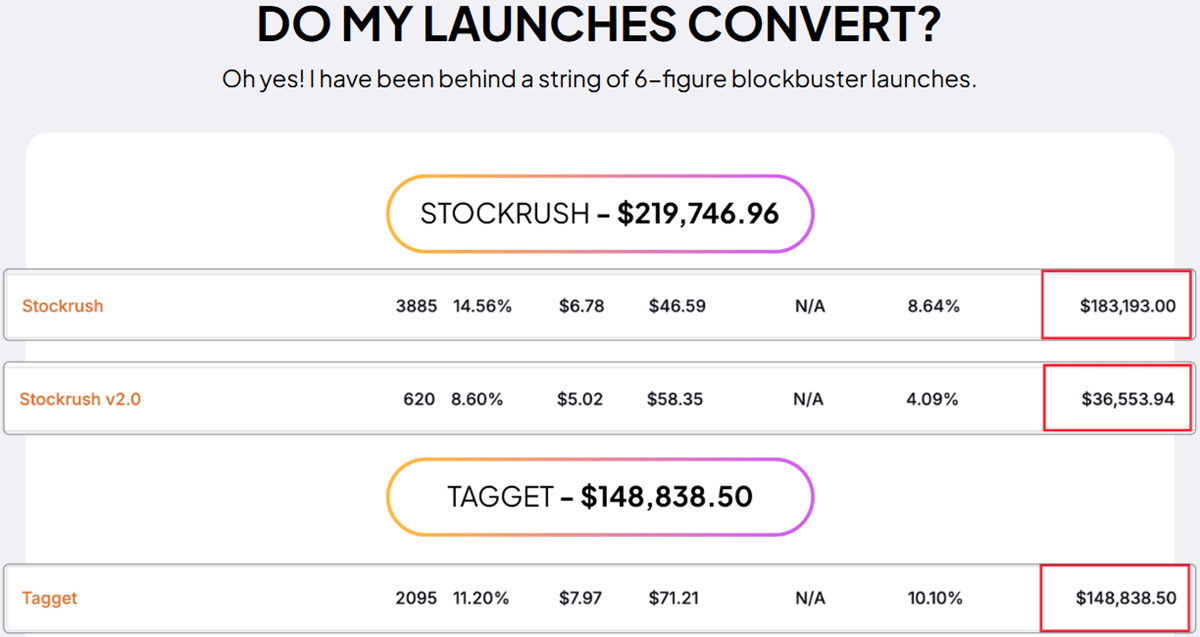The width and height of the screenshot is (1200, 637).
Task: Click the $71.21 value in Tagget row
Action: (x=674, y=599)
